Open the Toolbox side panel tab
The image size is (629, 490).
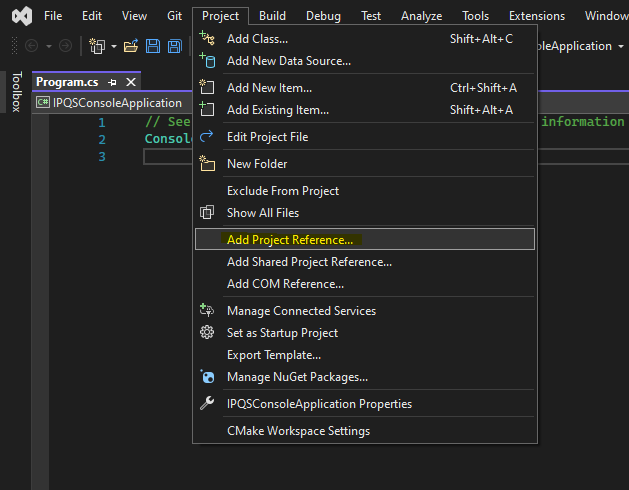[x=16, y=91]
